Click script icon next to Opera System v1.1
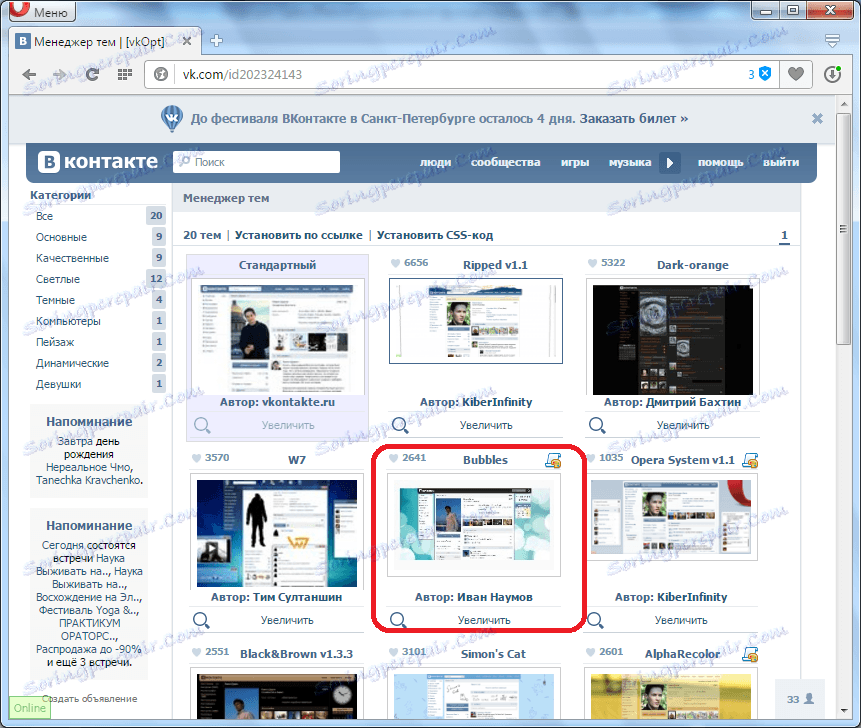 click(x=750, y=460)
